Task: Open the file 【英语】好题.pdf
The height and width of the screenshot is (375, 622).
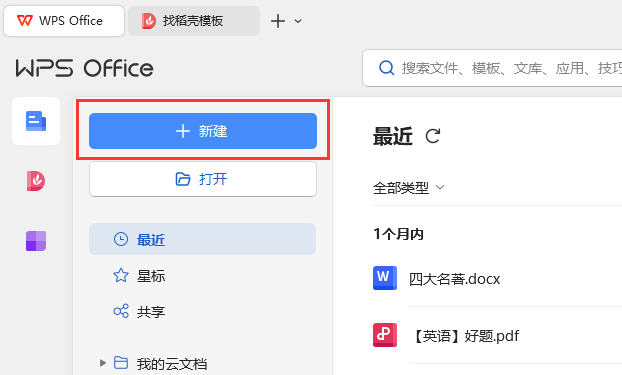Action: click(466, 336)
